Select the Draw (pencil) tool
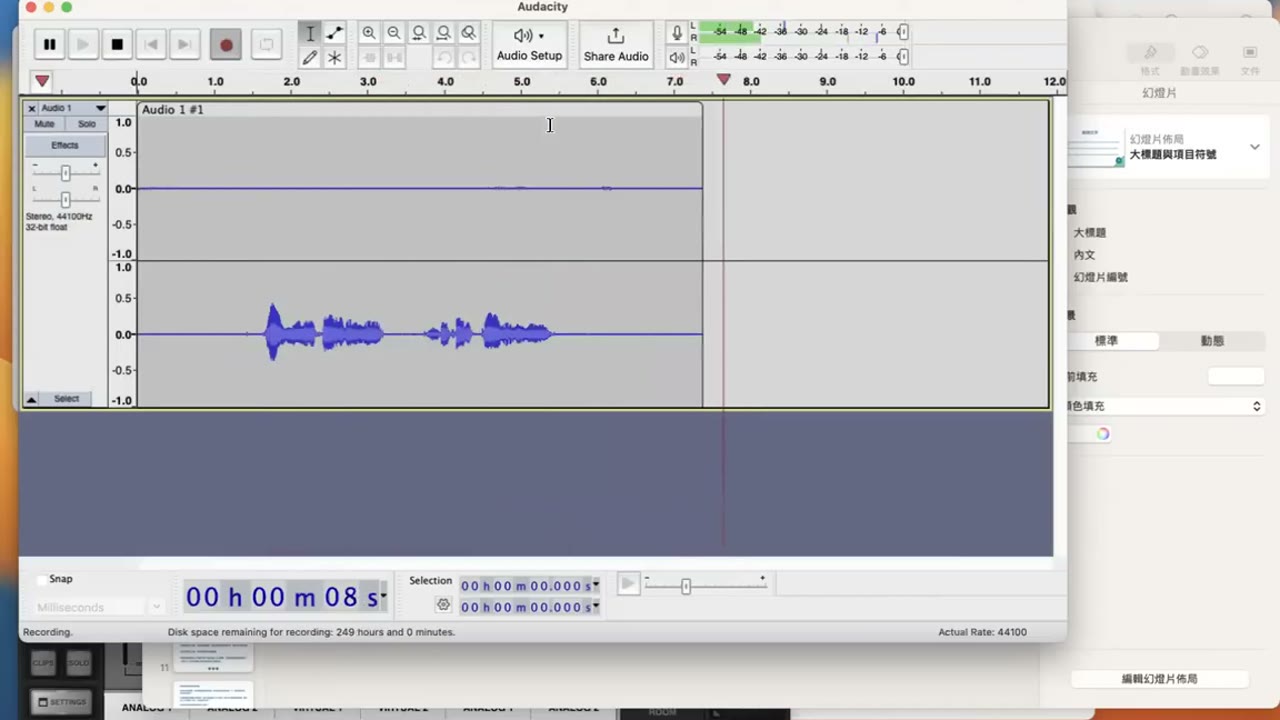The image size is (1280, 720). (310, 57)
